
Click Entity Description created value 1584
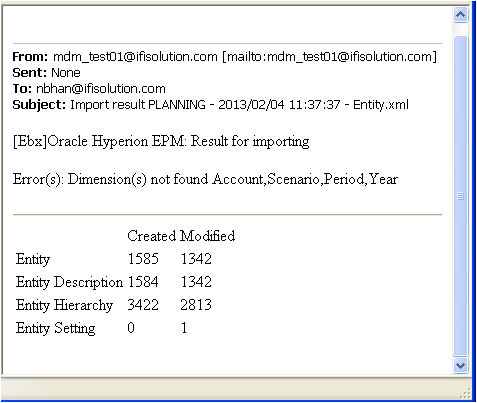pos(143,282)
